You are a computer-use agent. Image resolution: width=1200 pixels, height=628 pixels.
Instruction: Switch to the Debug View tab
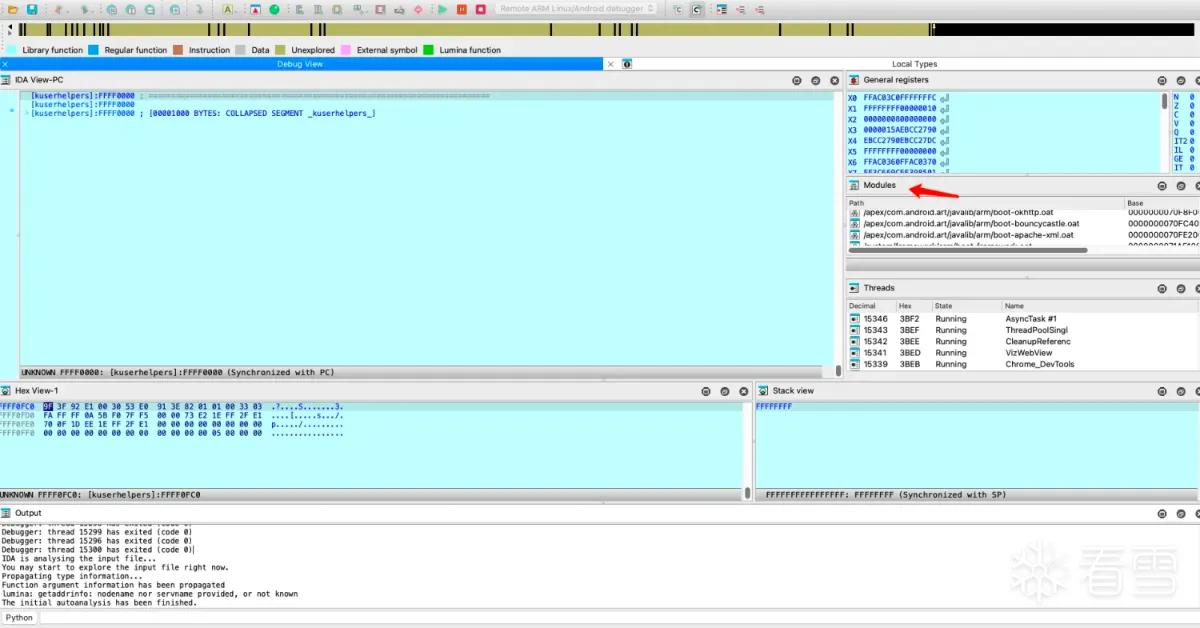pos(300,64)
